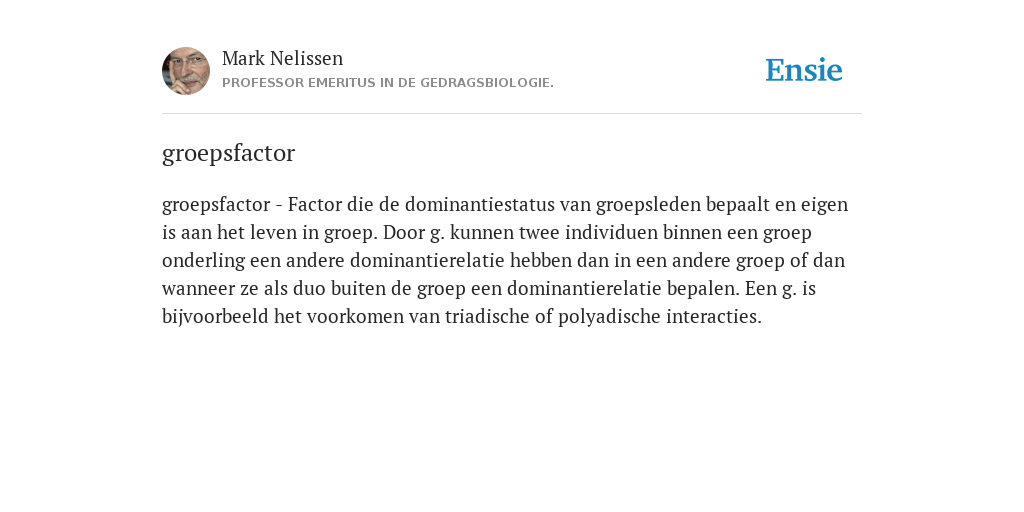Click Mark Nelissen's round profile photo
1024x512 pixels.
coord(186,71)
